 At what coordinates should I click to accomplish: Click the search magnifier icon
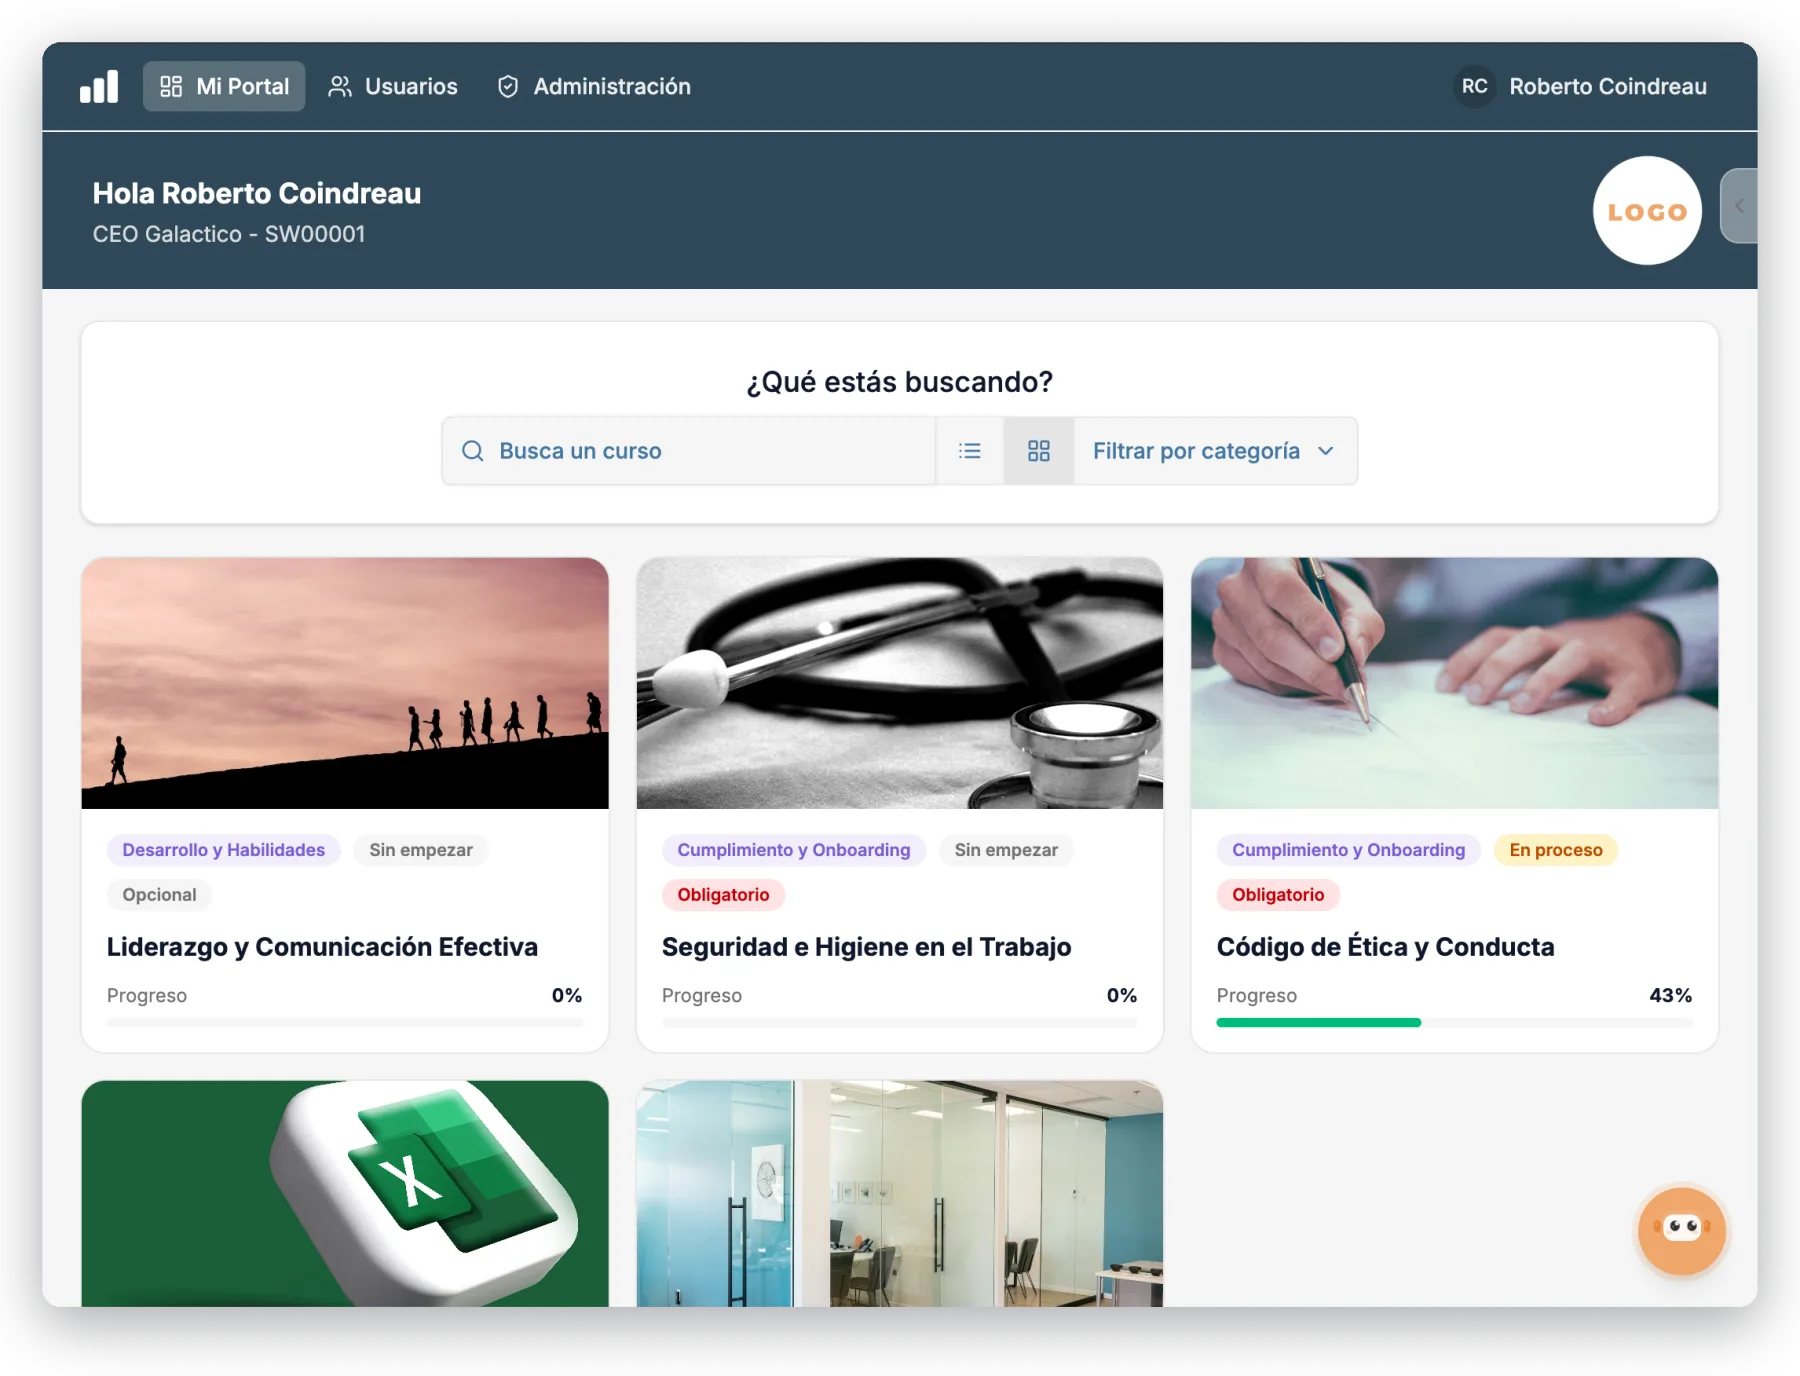(x=473, y=451)
